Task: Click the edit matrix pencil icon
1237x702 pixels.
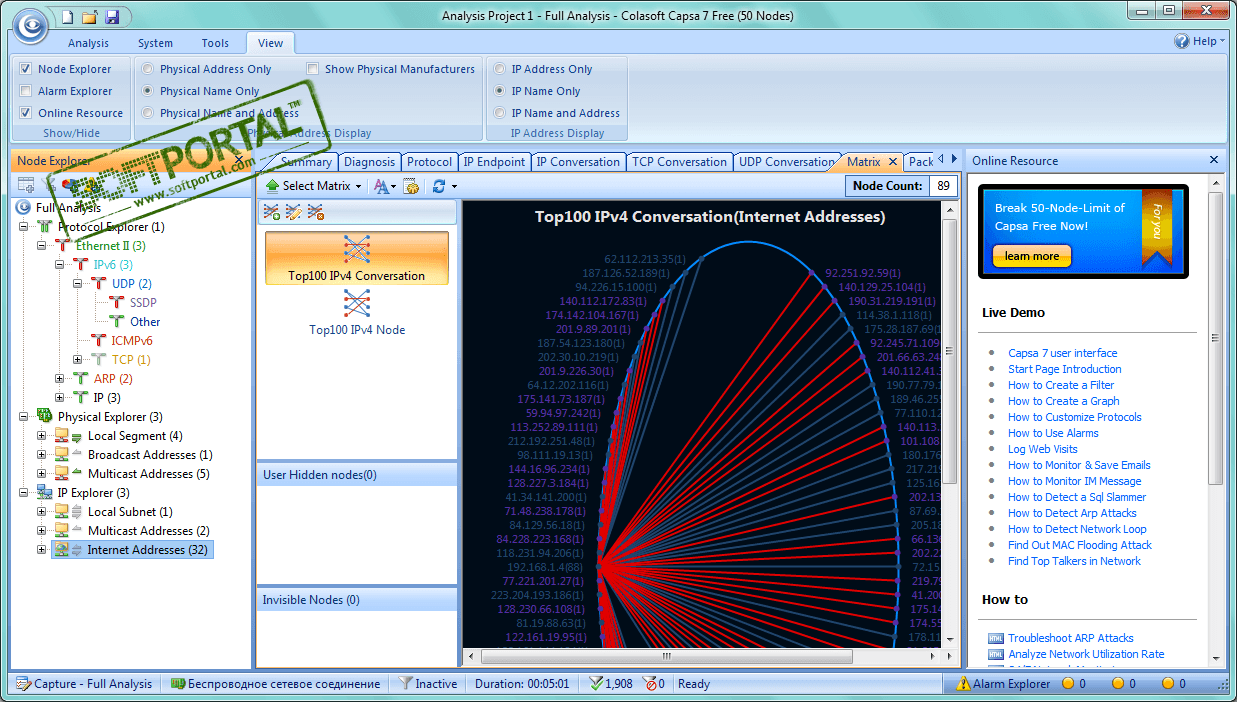Action: click(293, 212)
